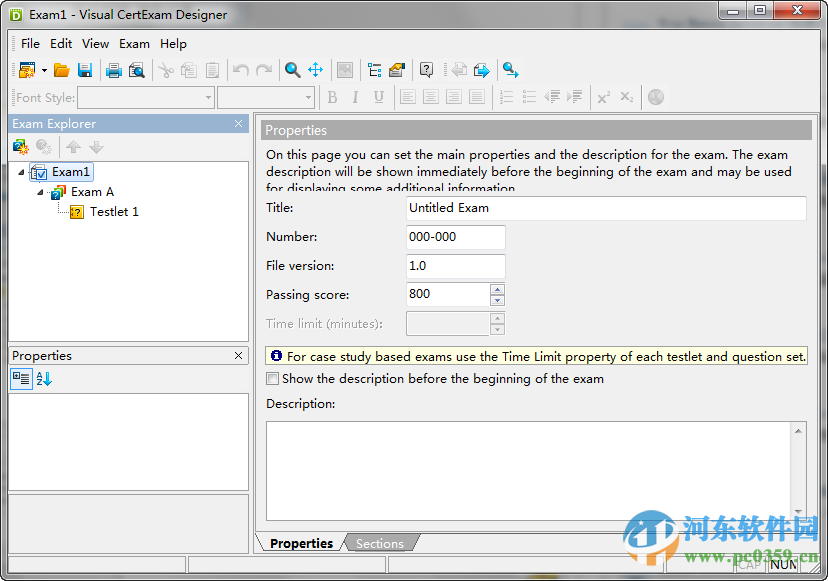This screenshot has width=828, height=581.
Task: Click the Insert Image icon
Action: click(x=345, y=70)
